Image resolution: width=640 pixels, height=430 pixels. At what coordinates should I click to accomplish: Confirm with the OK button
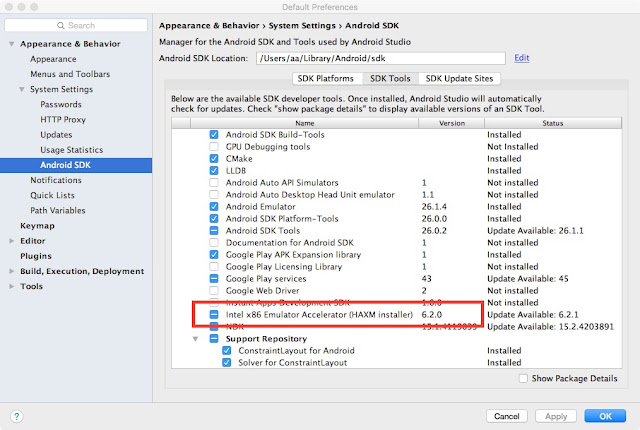click(x=605, y=416)
